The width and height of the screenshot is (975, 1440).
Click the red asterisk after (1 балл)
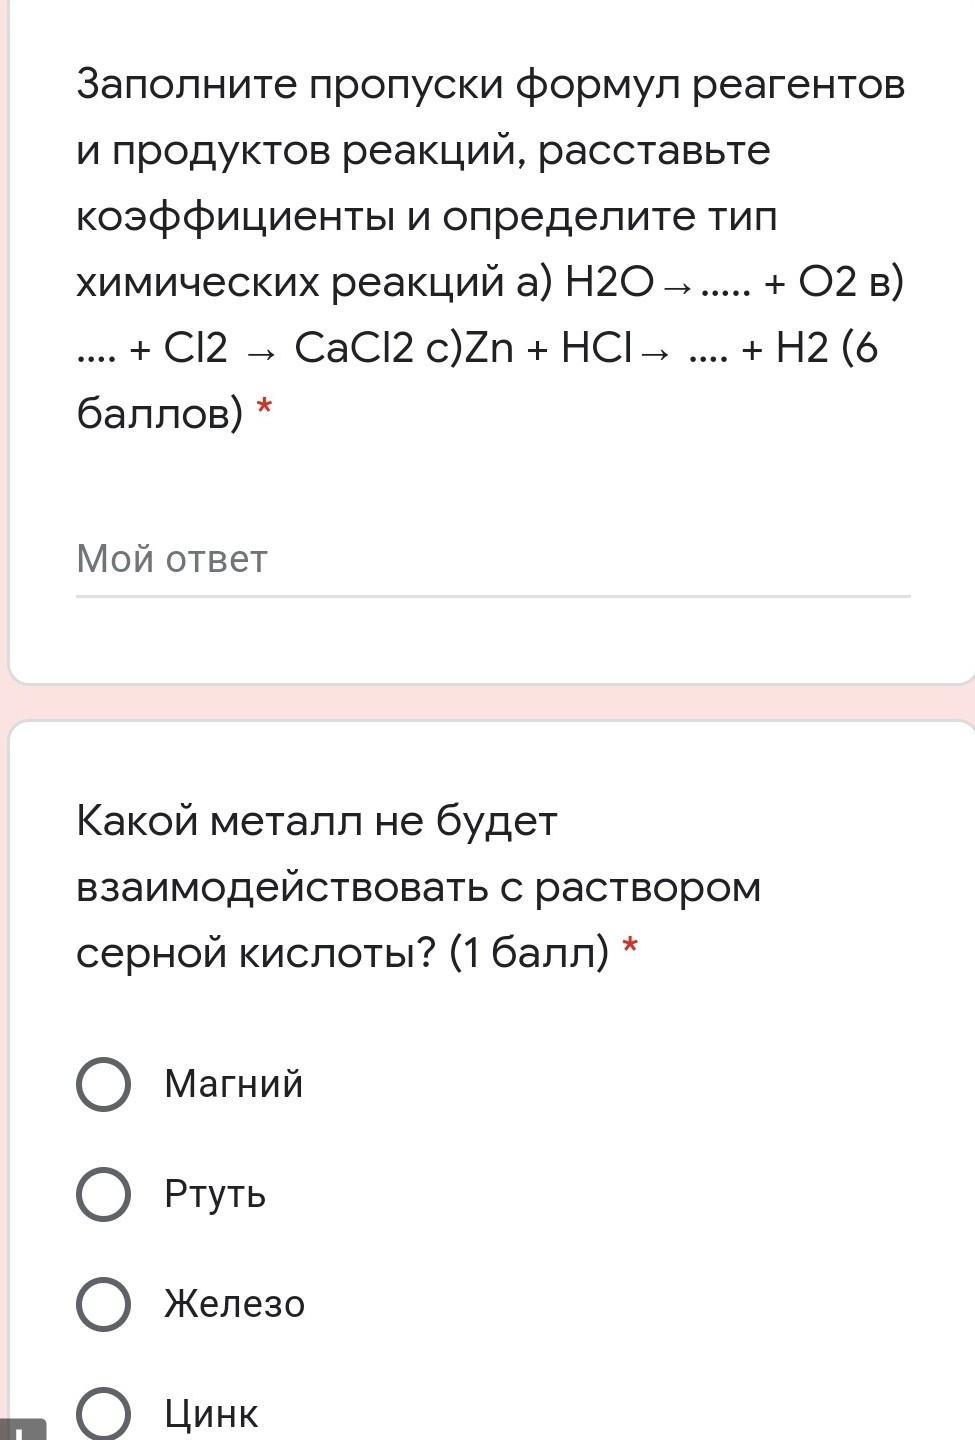coord(630,946)
